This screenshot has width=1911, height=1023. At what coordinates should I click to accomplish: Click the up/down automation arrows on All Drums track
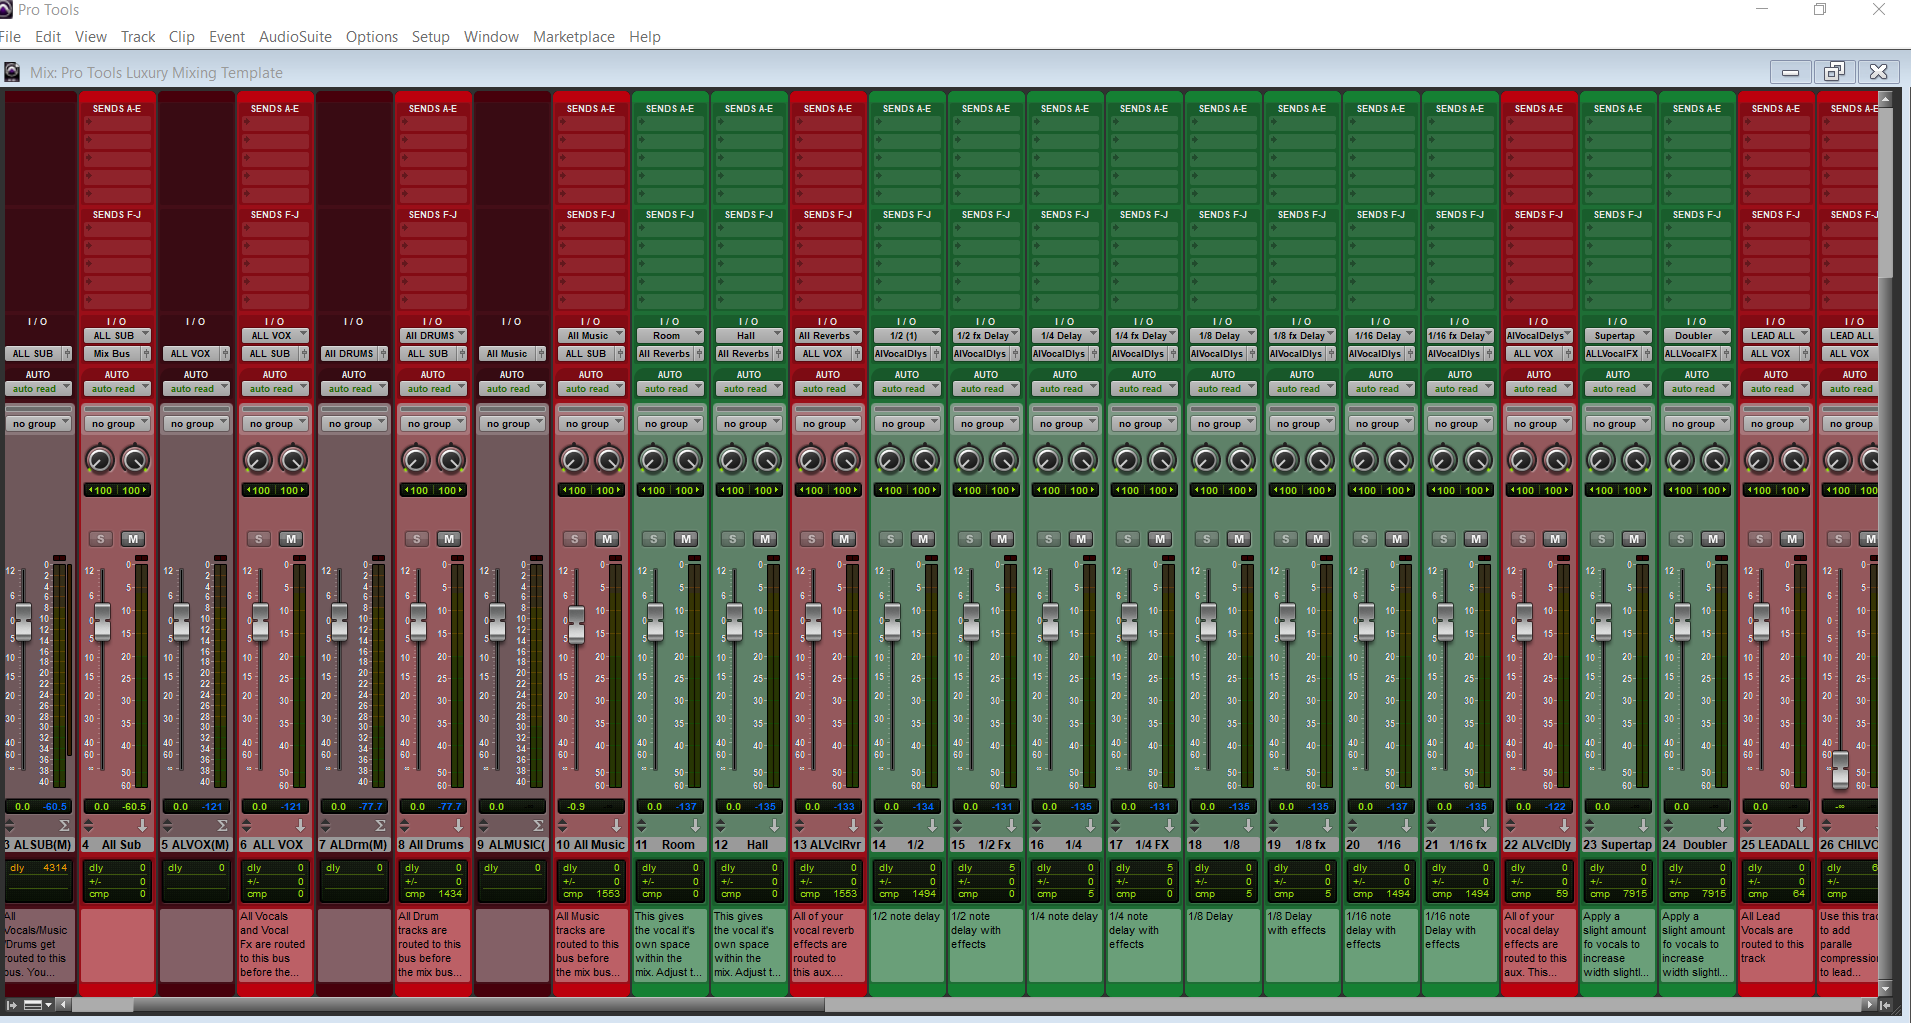404,826
